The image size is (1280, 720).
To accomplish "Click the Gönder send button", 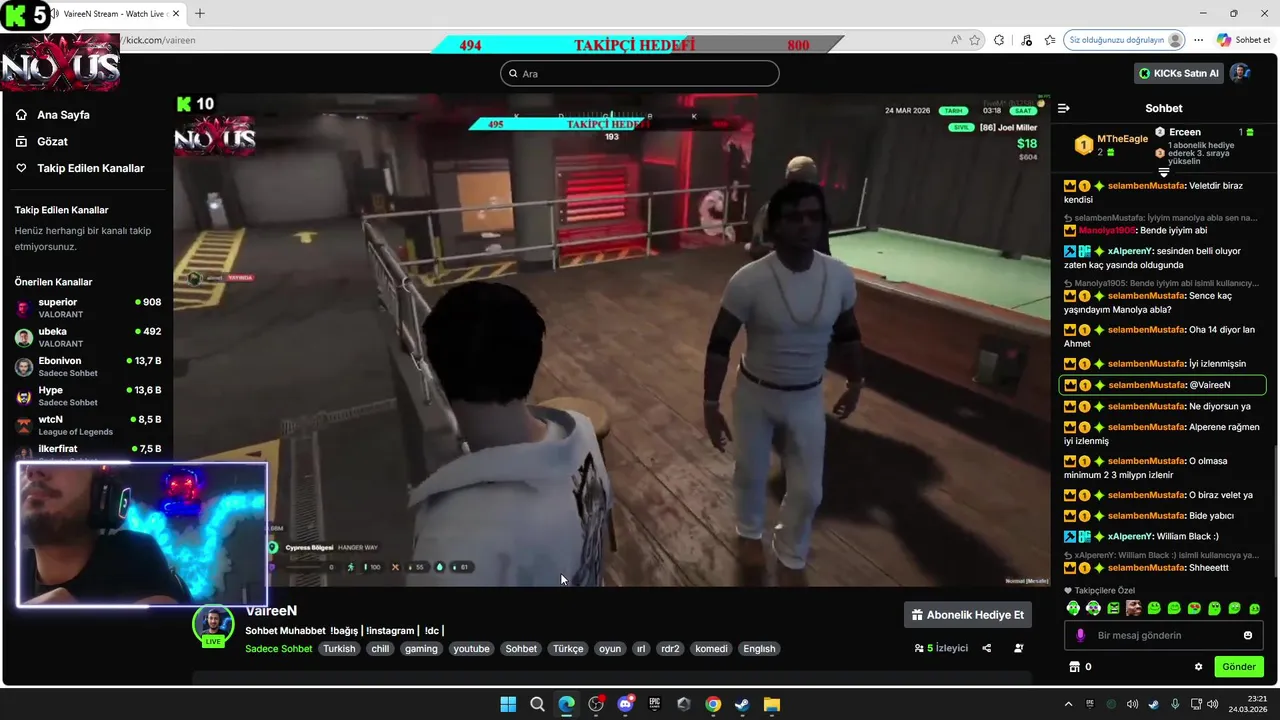I will click(x=1239, y=667).
